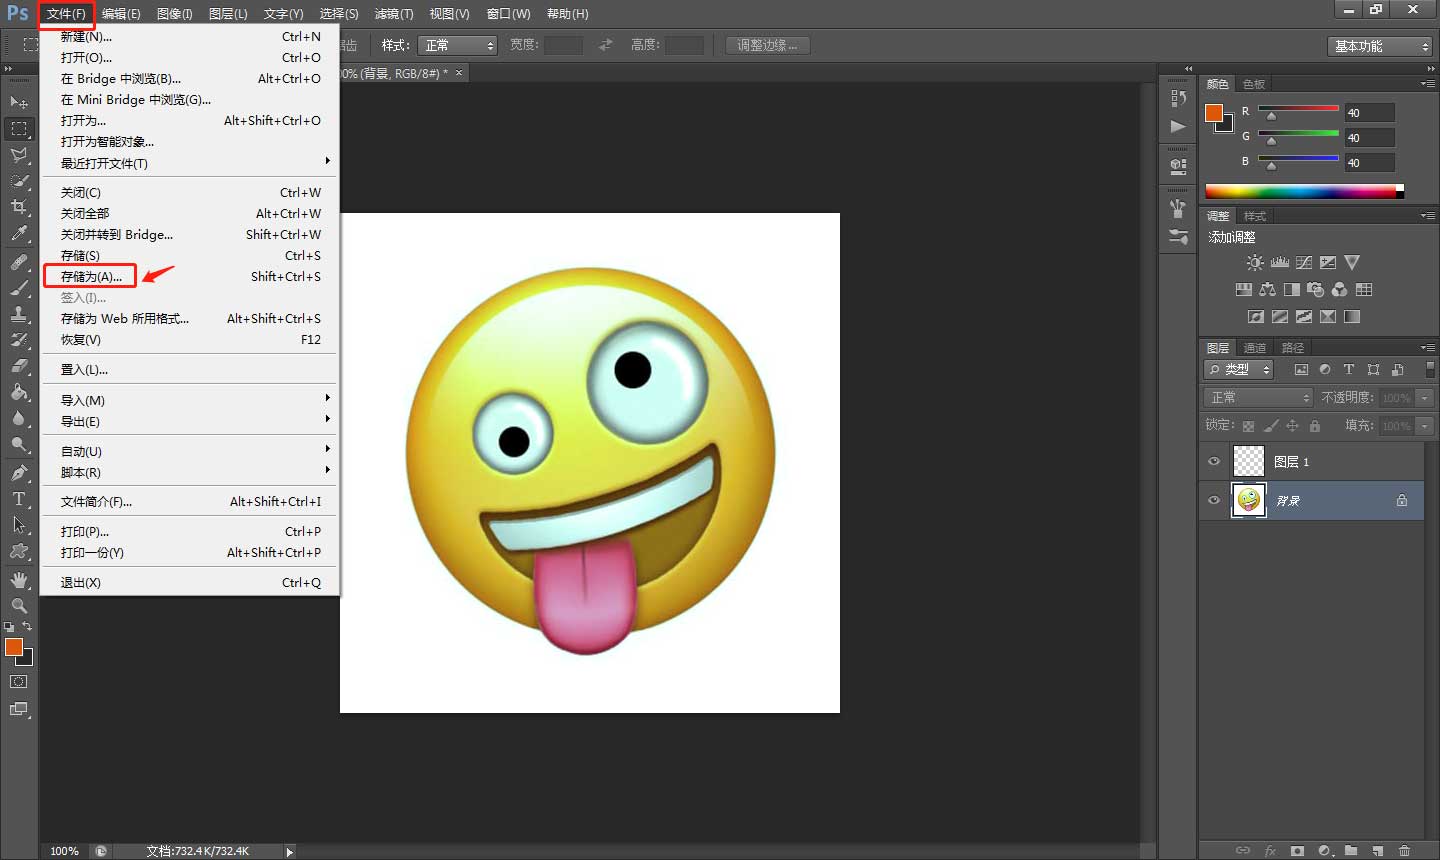Screen dimensions: 1440x860
Task: Switch to the 通道 channels tab
Action: (x=1255, y=348)
